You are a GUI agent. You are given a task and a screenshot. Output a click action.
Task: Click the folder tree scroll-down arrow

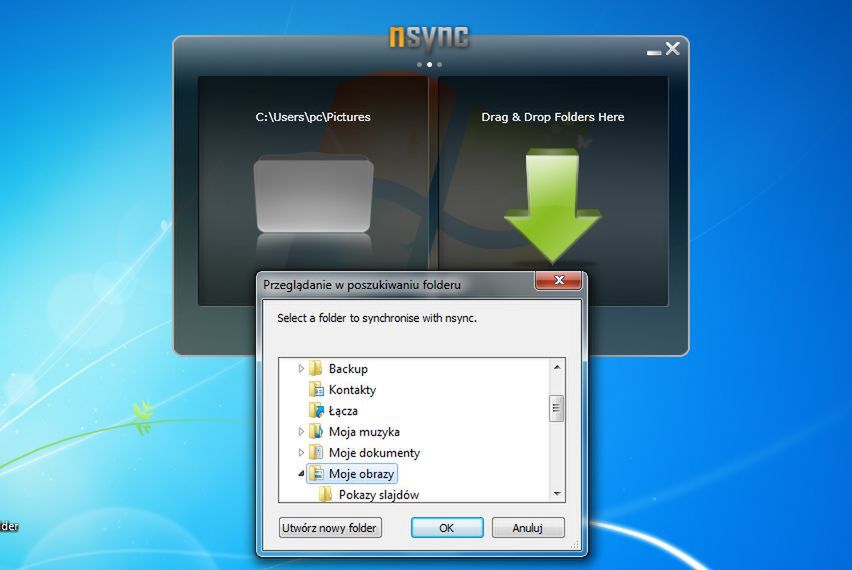tap(556, 493)
